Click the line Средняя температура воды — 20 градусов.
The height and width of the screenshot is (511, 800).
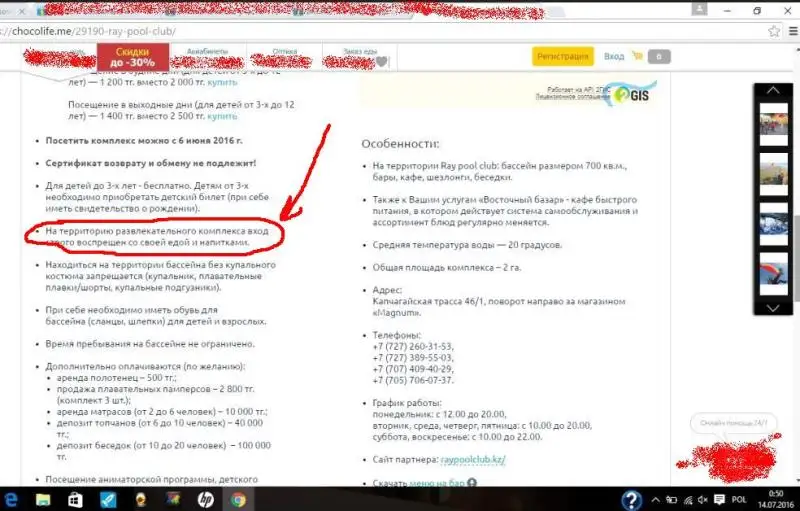(x=467, y=245)
